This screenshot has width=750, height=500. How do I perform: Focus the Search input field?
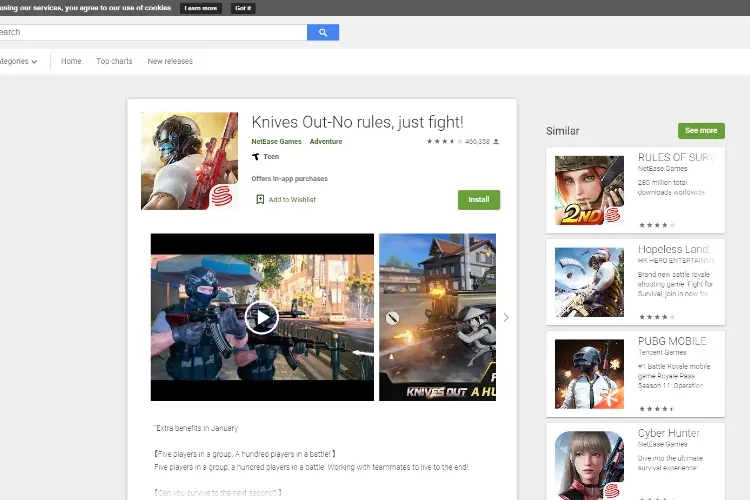tap(153, 32)
